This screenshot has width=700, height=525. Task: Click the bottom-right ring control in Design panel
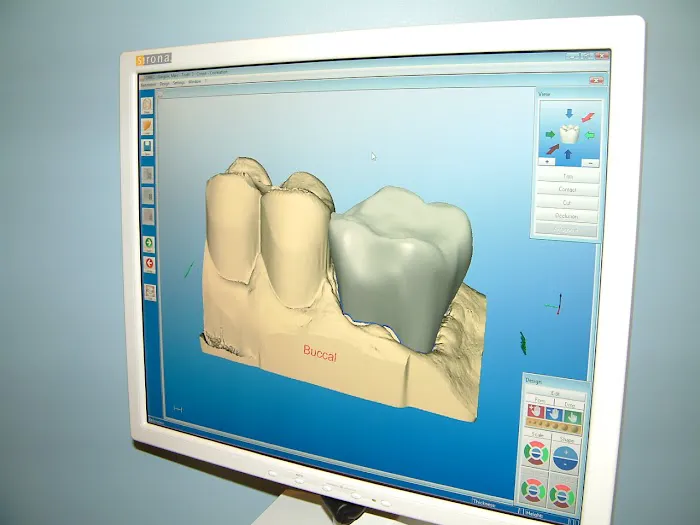pyautogui.click(x=562, y=496)
